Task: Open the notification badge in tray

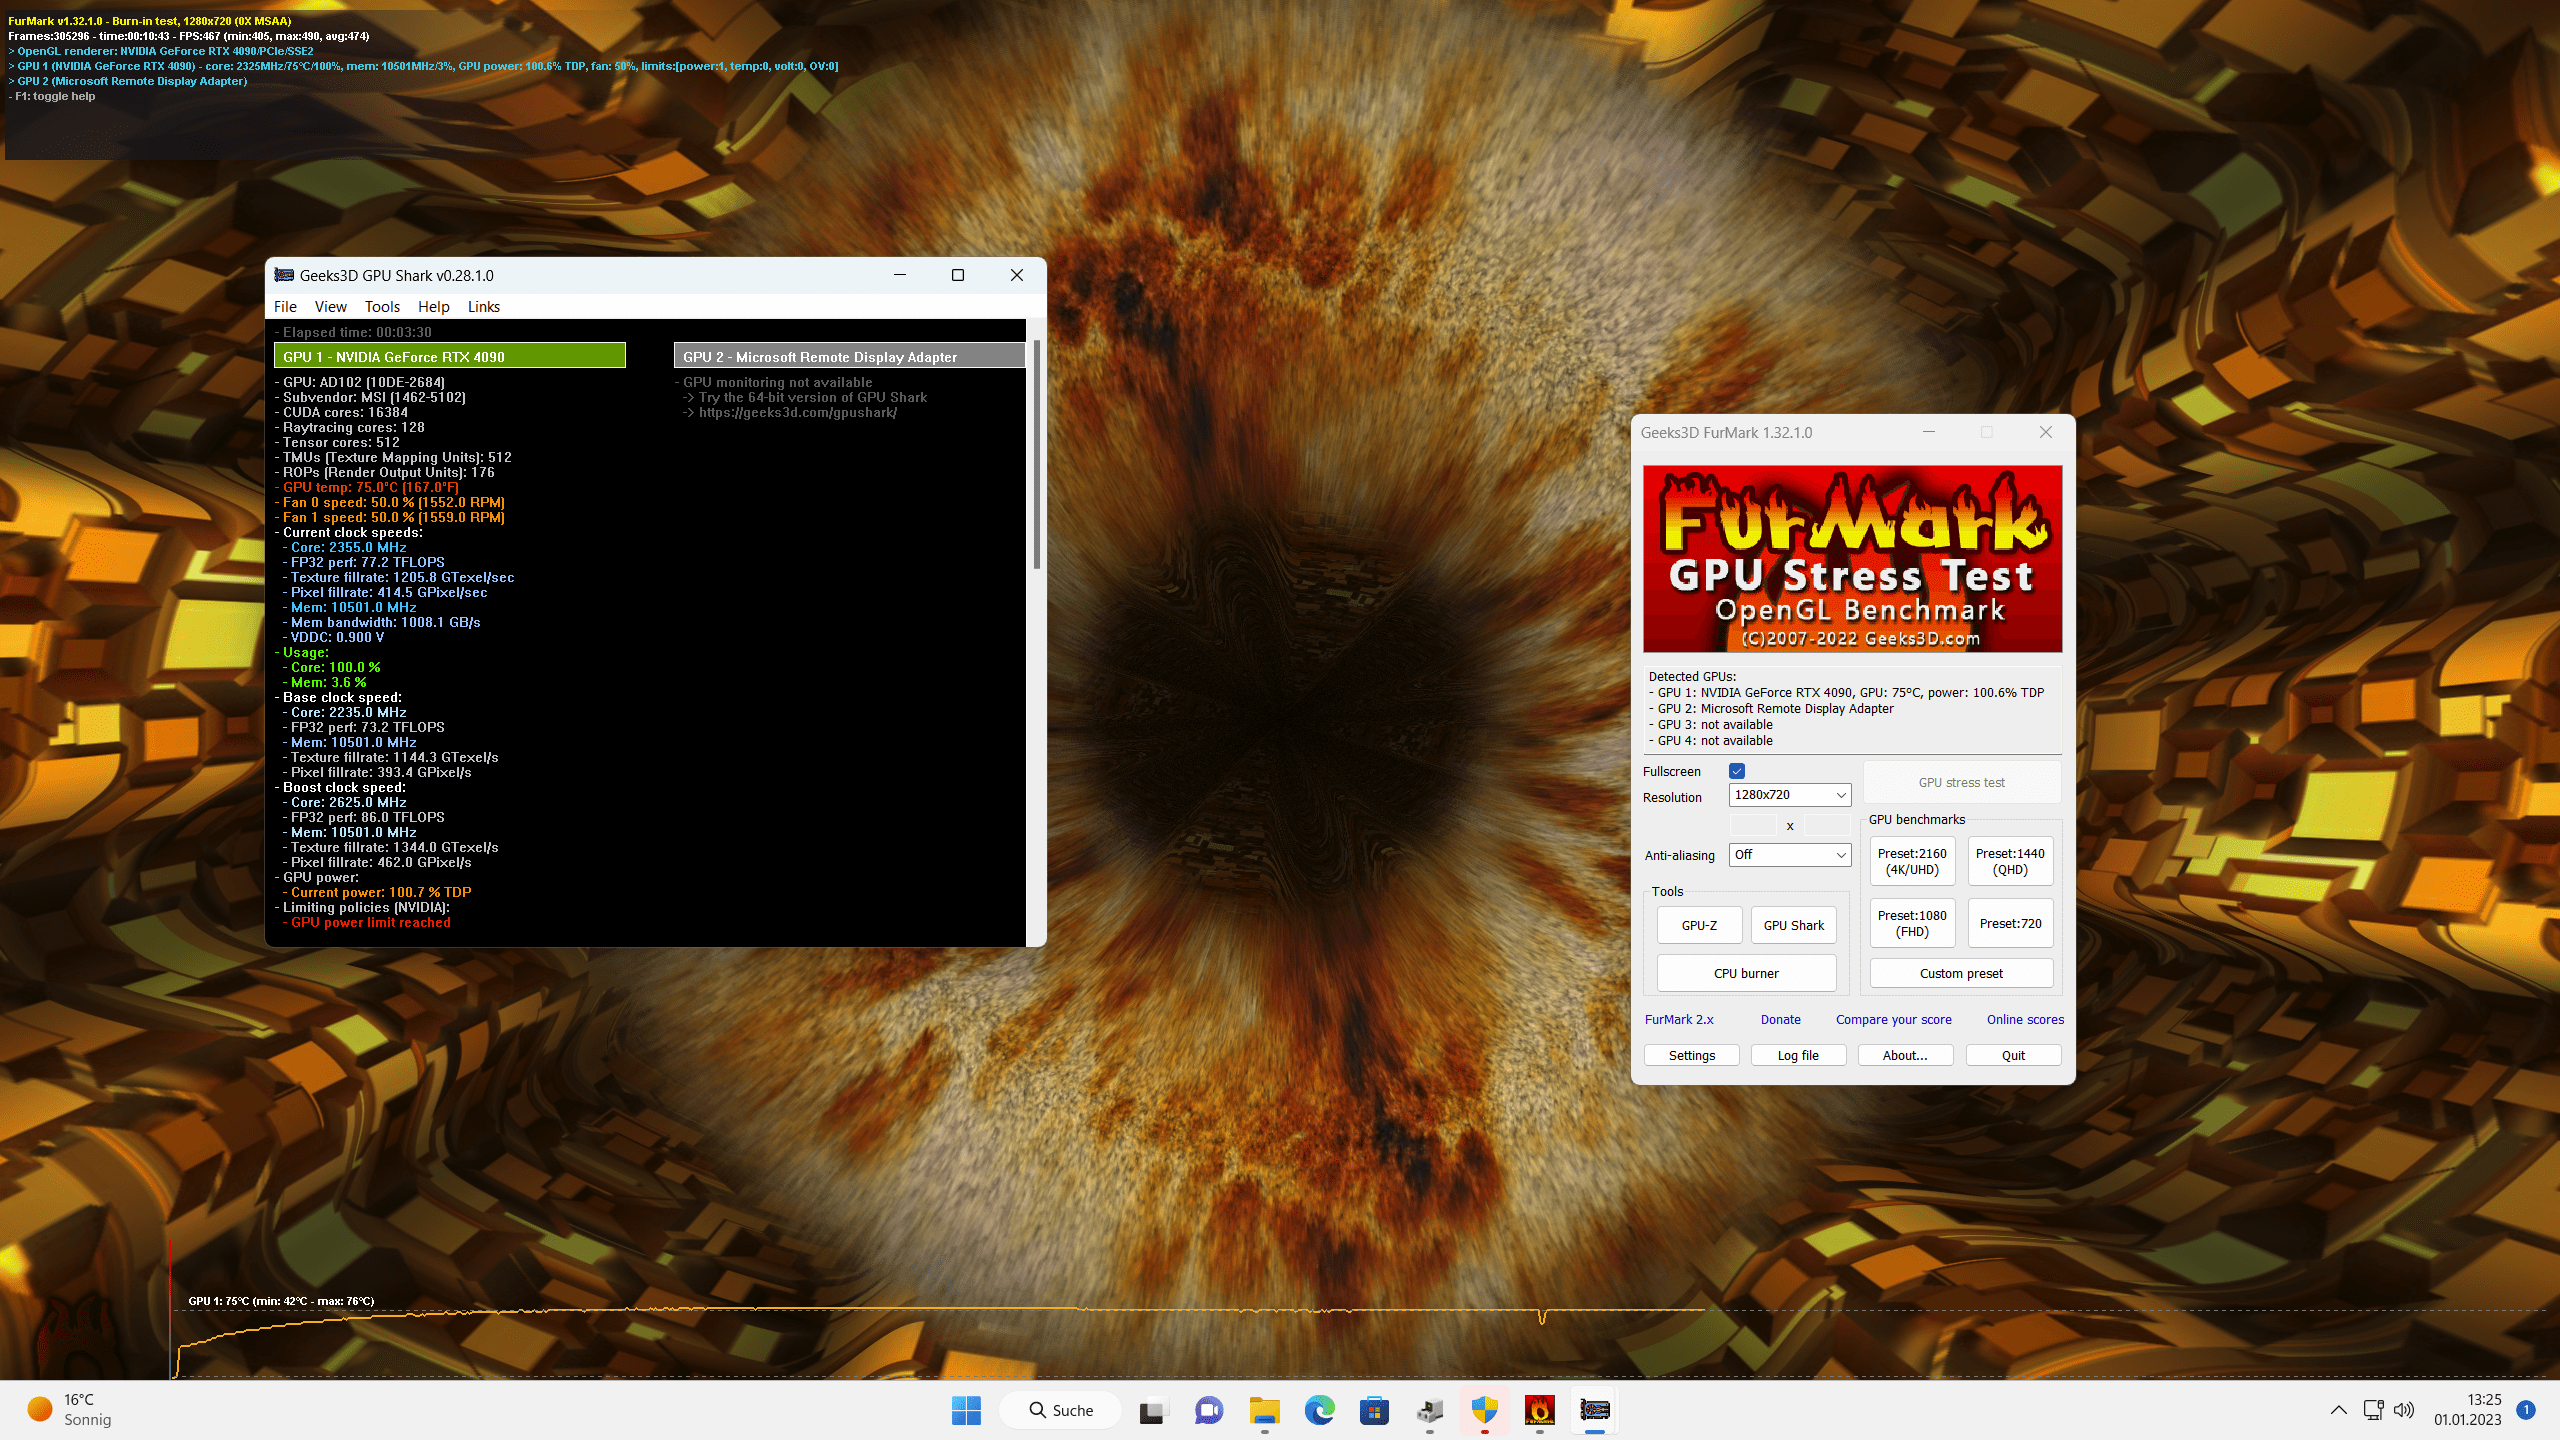Action: tap(2526, 1410)
